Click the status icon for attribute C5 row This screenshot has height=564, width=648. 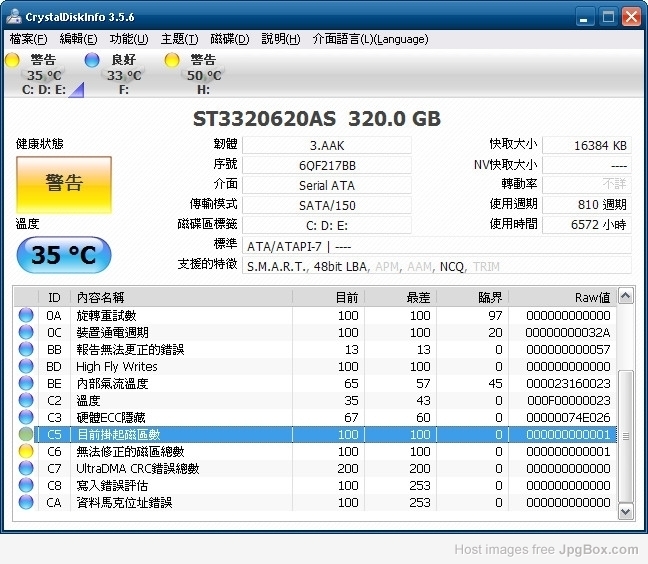(26, 435)
